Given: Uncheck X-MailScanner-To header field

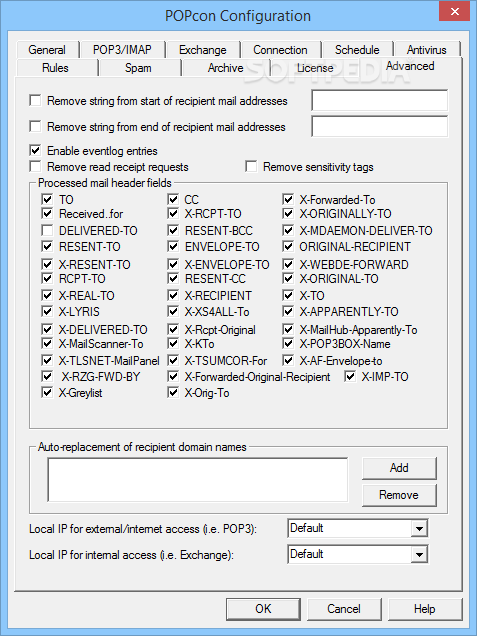Looking at the screenshot, I should [x=47, y=344].
